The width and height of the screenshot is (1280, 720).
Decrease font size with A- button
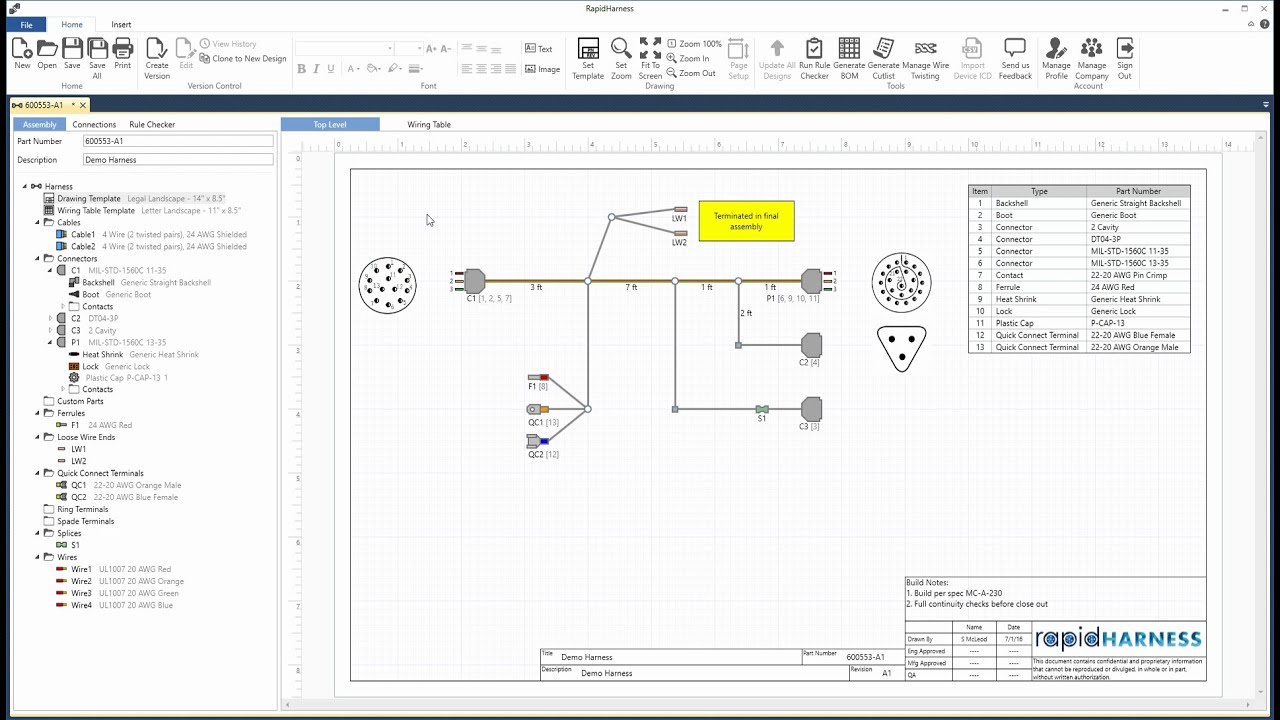(446, 48)
